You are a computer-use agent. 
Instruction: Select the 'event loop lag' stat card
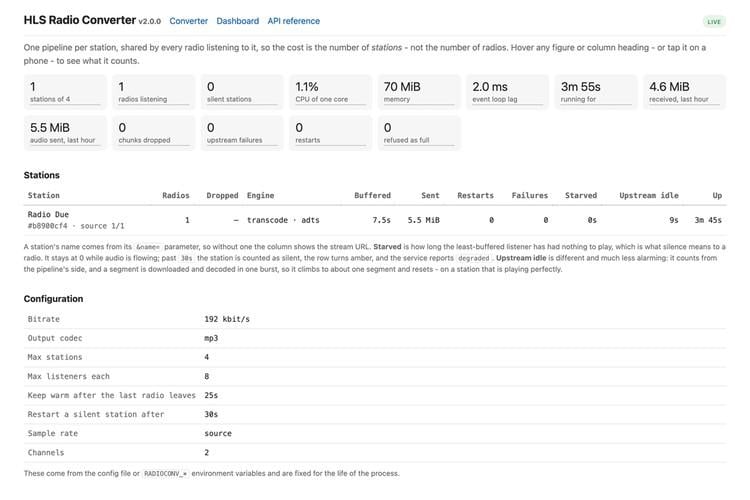click(507, 92)
